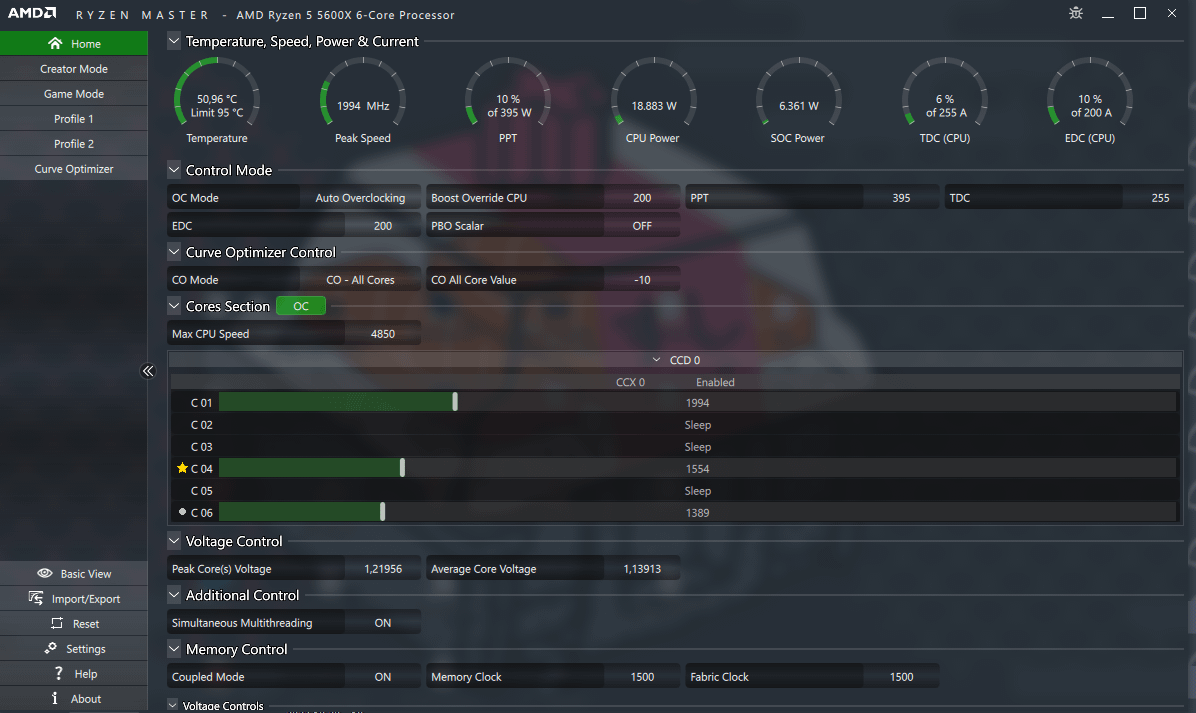Click the Basic View eye icon
The width and height of the screenshot is (1196, 713).
click(x=45, y=573)
